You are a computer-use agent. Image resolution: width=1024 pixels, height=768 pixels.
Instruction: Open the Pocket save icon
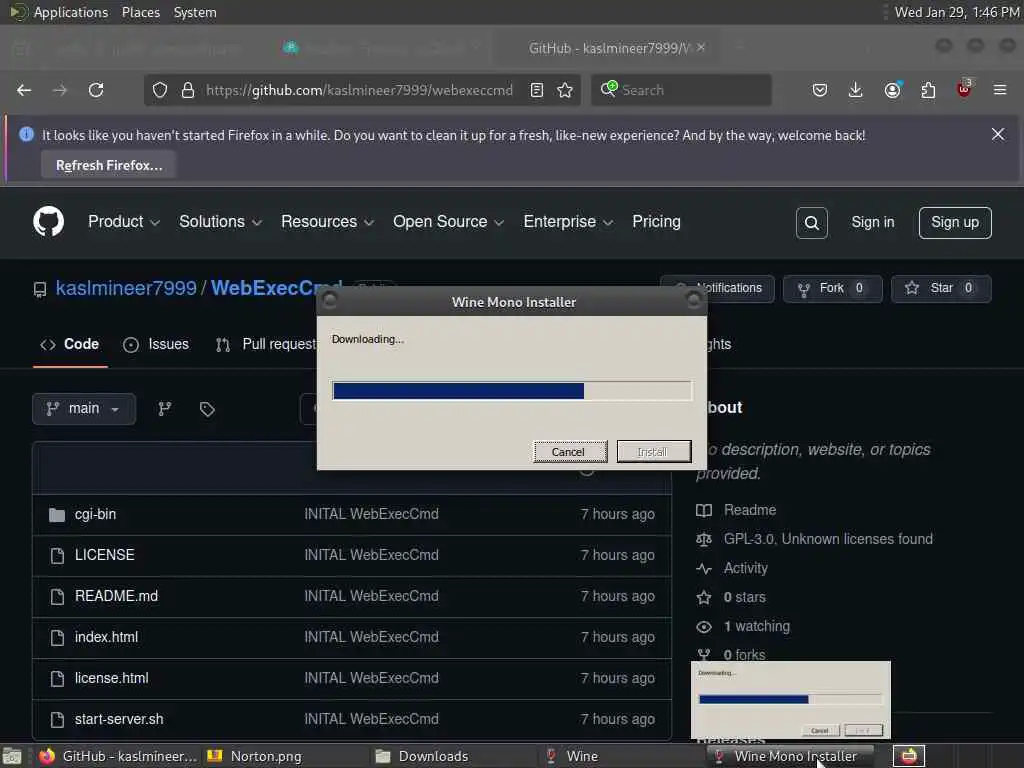[820, 90]
